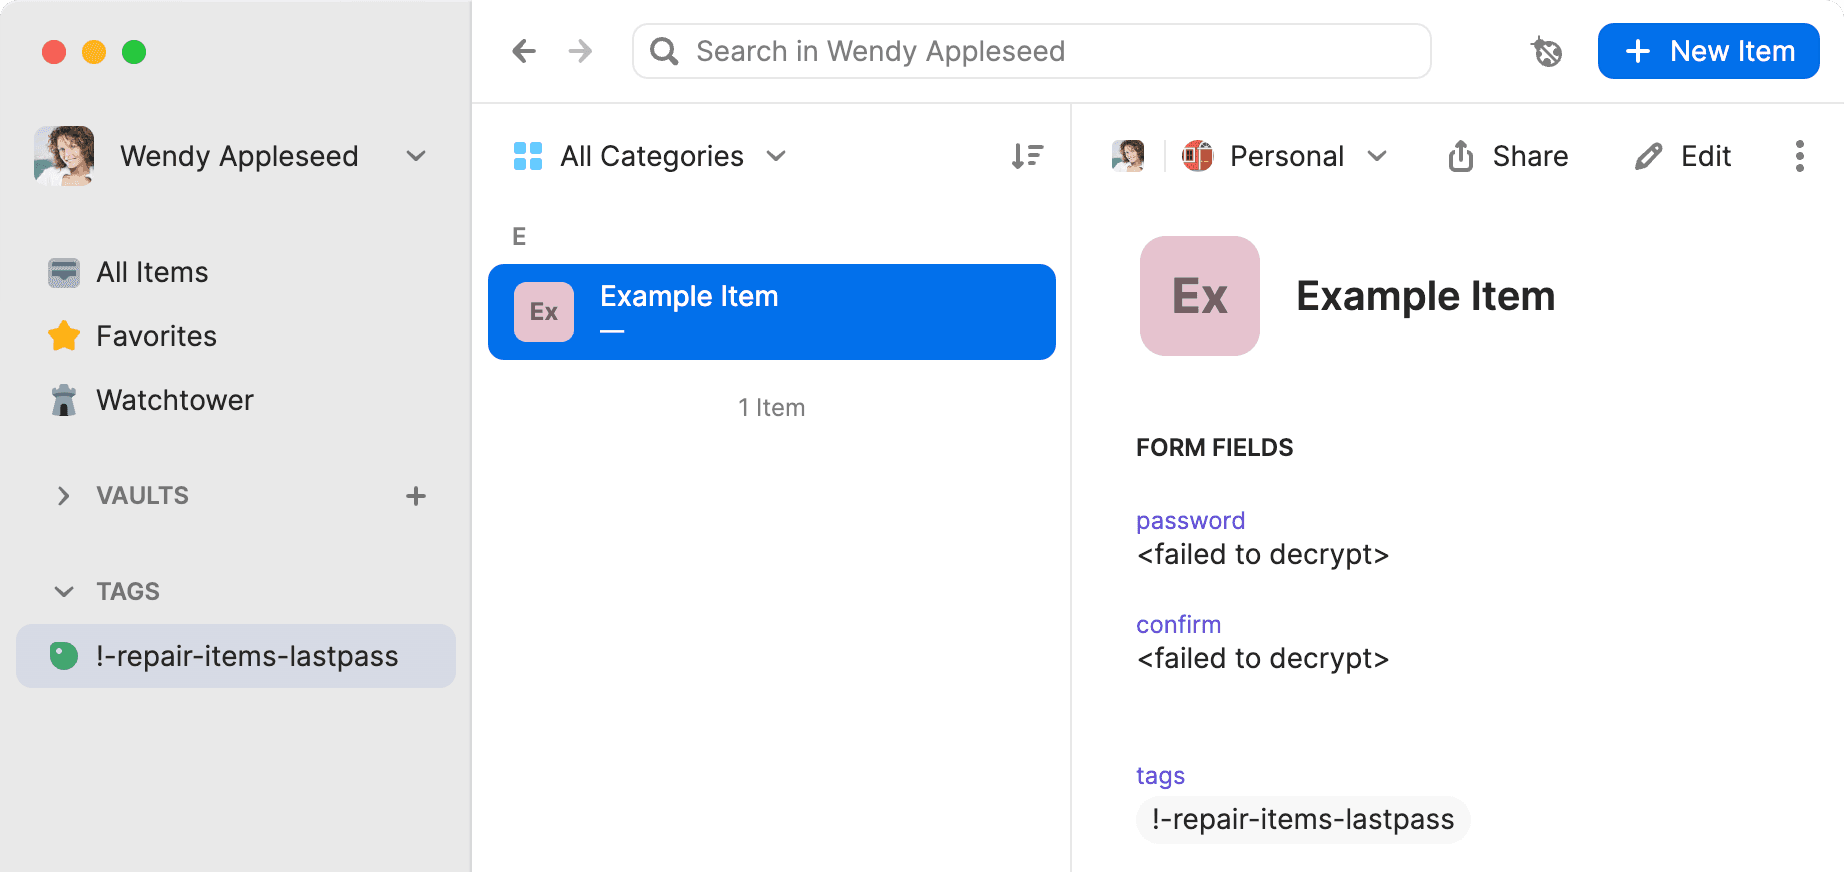Click the Watchtower alert icon in toolbar

click(x=1547, y=51)
